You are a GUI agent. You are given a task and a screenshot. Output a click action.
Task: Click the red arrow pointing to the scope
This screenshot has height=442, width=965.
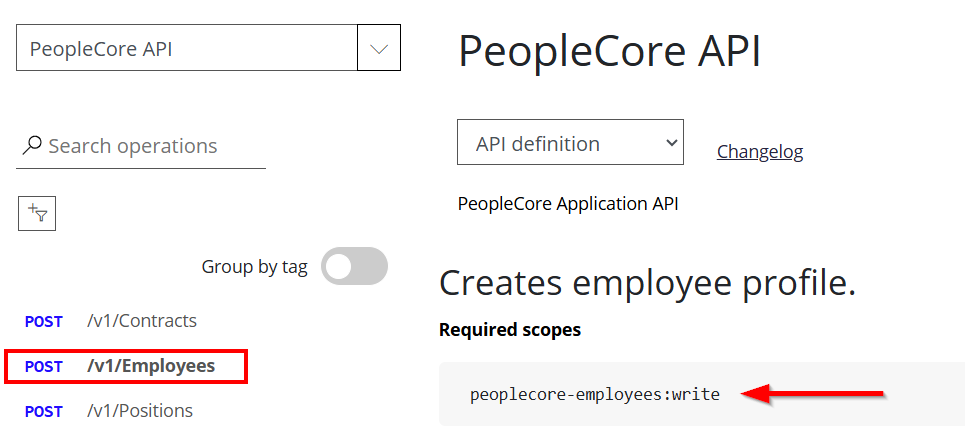[x=812, y=394]
